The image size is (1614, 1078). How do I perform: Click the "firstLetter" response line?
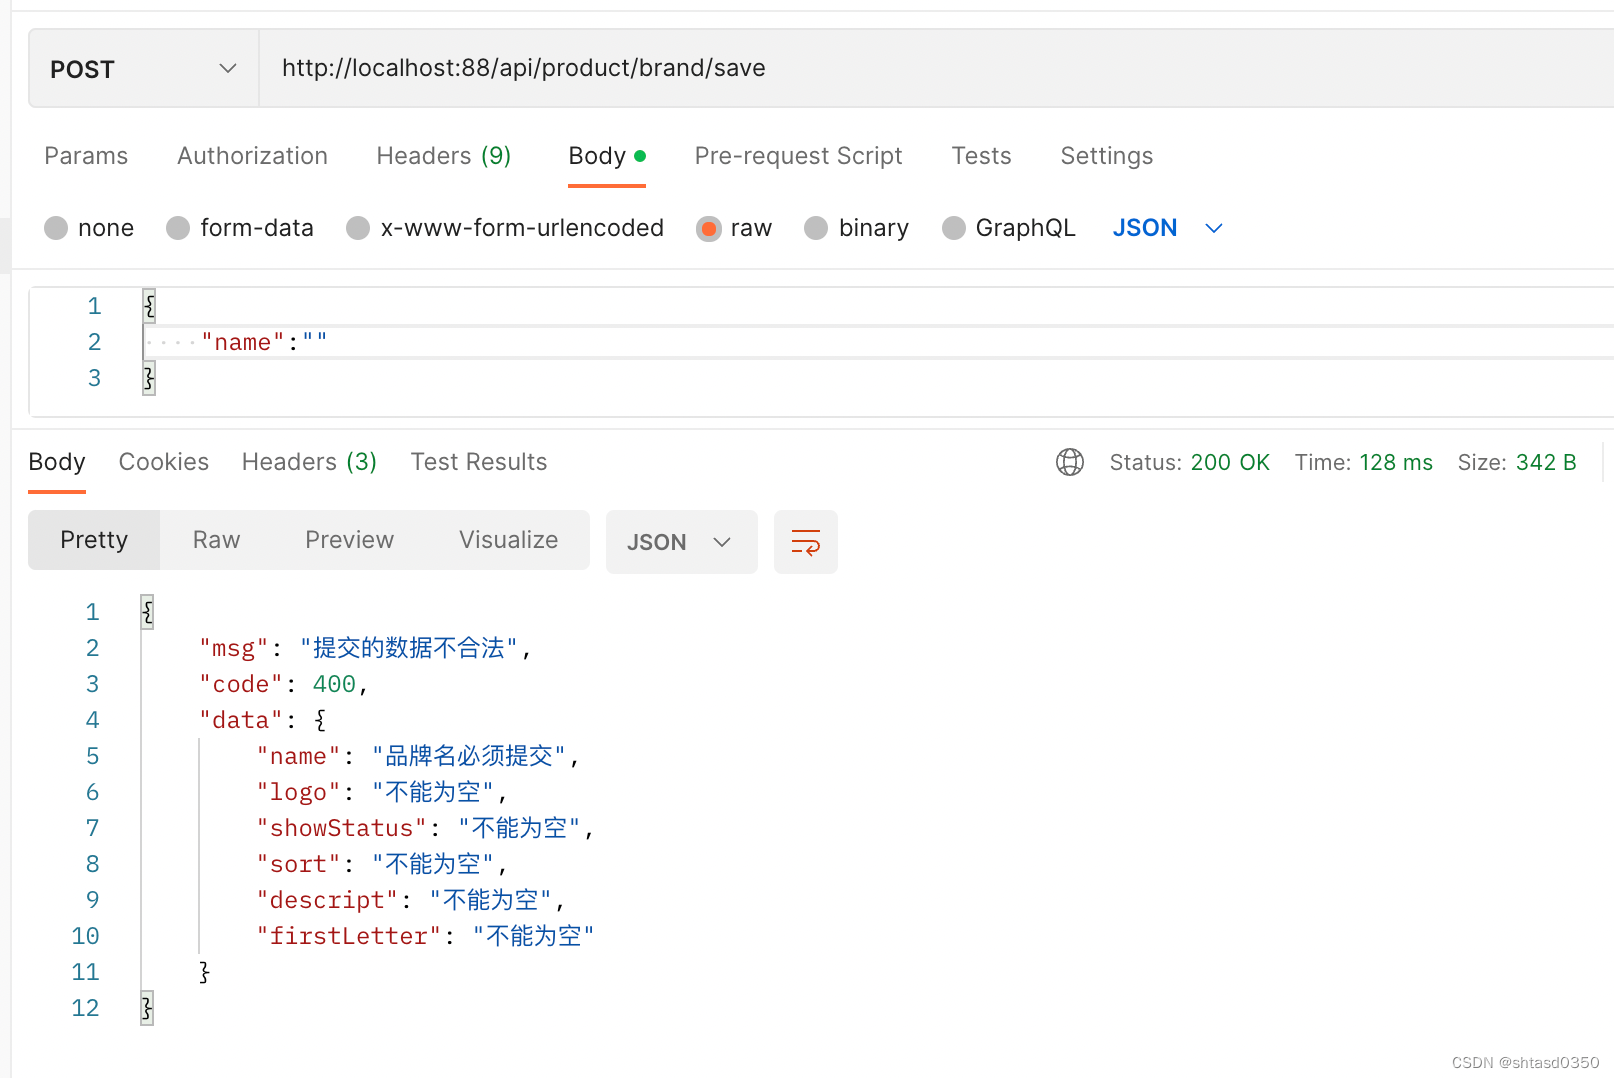pyautogui.click(x=425, y=936)
